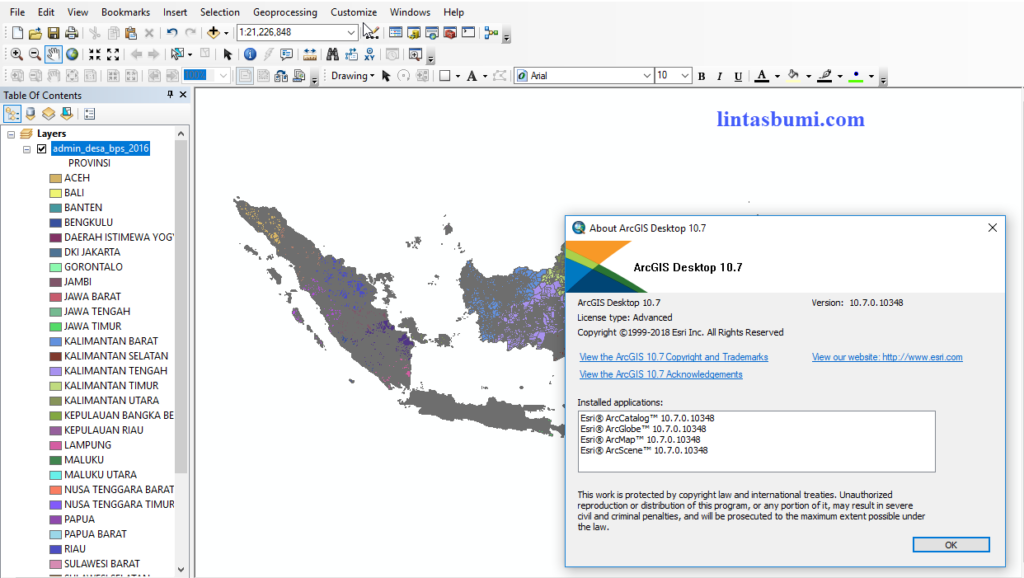Click OK in the About ArcGIS dialog
The image size is (1024, 578).
pos(950,544)
